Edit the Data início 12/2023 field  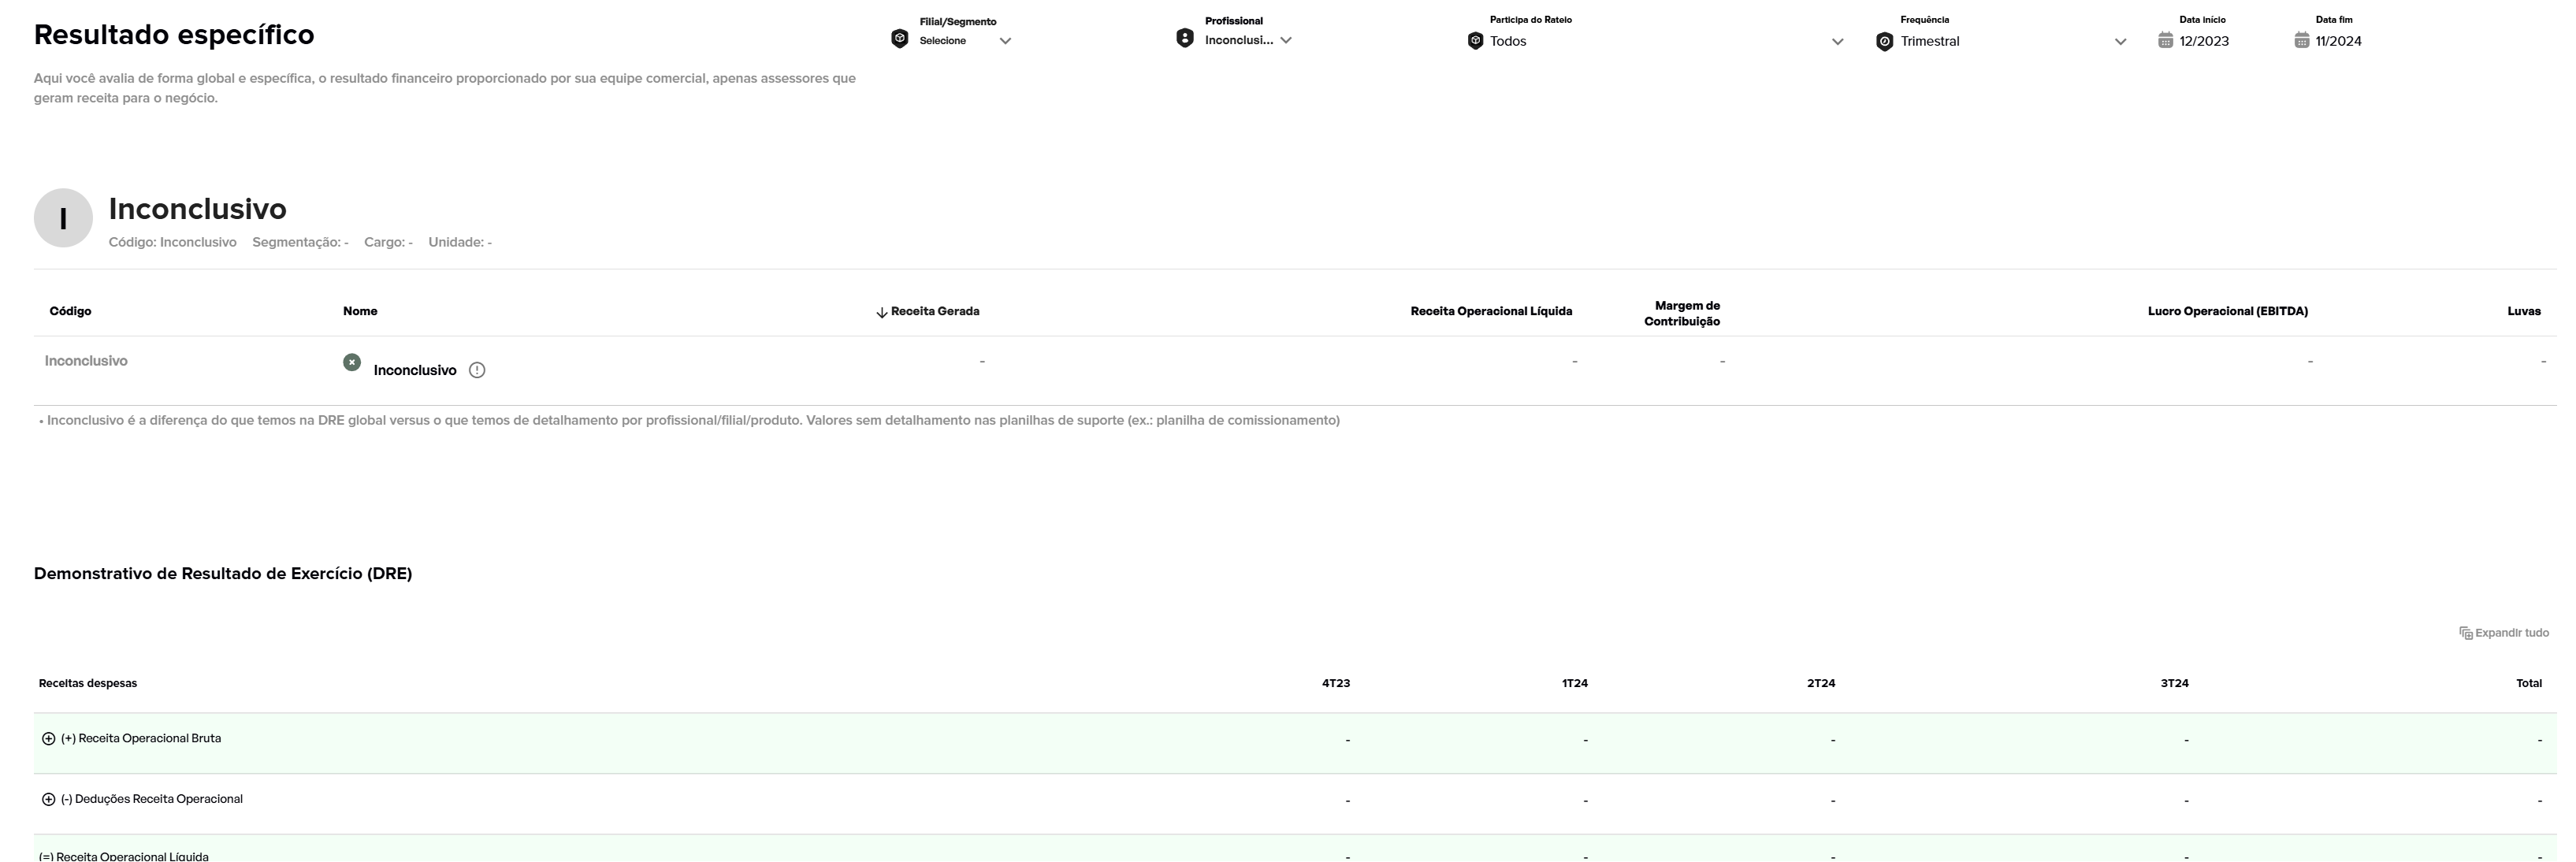2203,42
